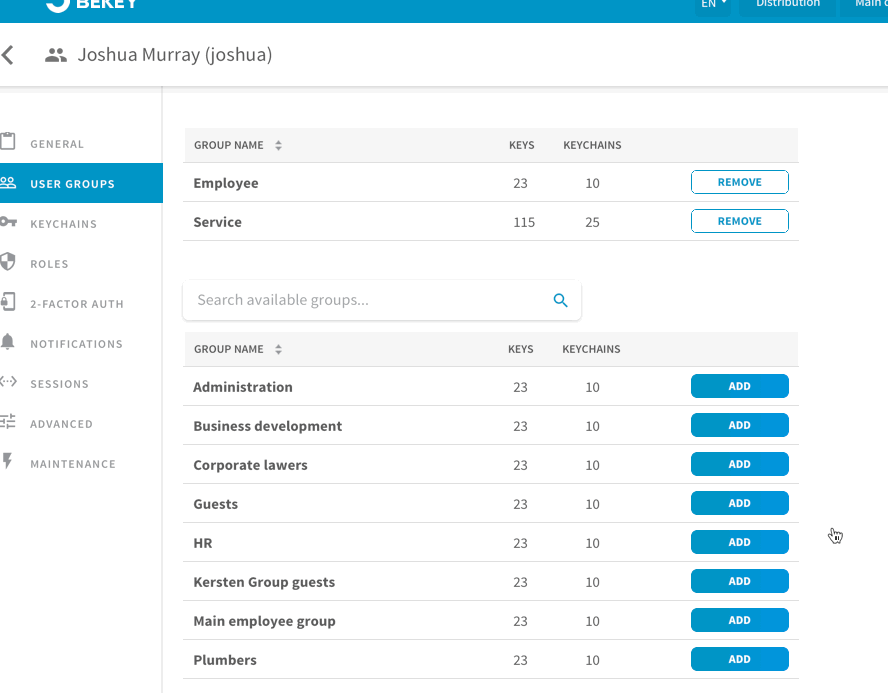Add the Plumbers group

(x=740, y=660)
